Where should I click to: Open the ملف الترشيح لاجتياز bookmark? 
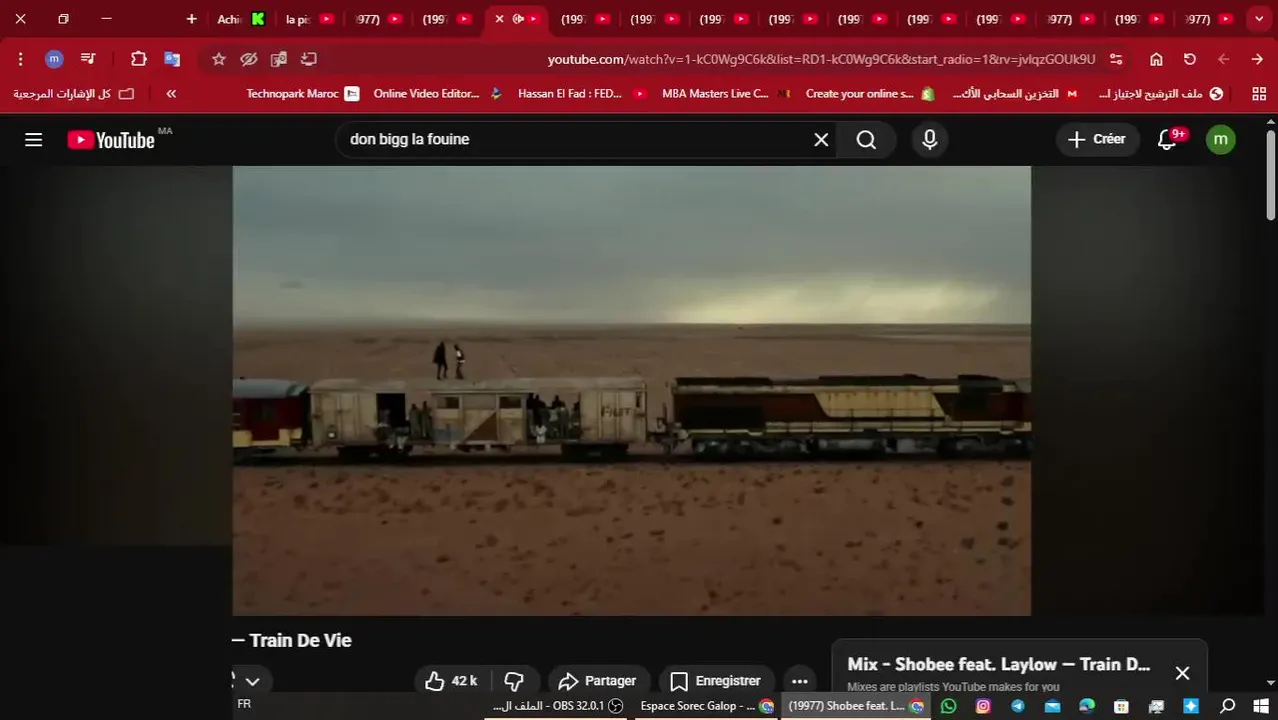pyautogui.click(x=1160, y=94)
